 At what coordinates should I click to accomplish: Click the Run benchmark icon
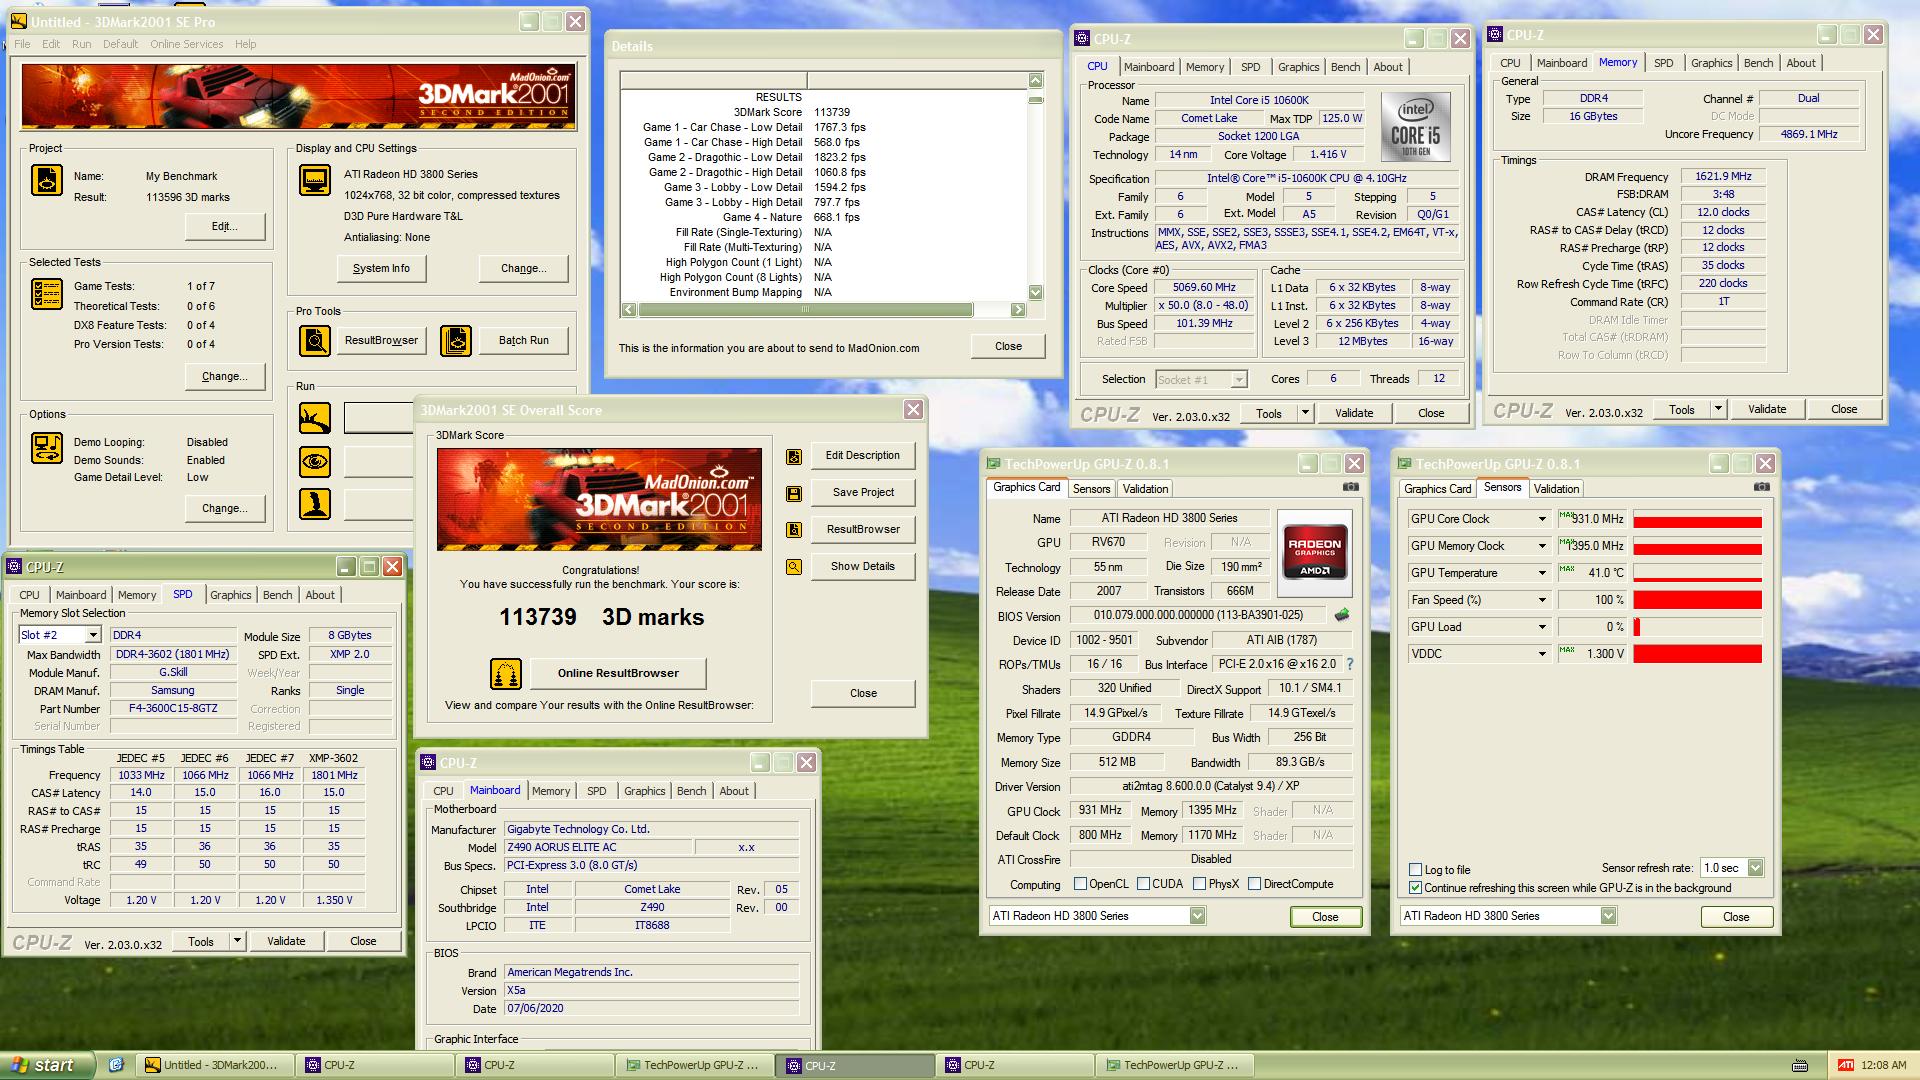315,418
